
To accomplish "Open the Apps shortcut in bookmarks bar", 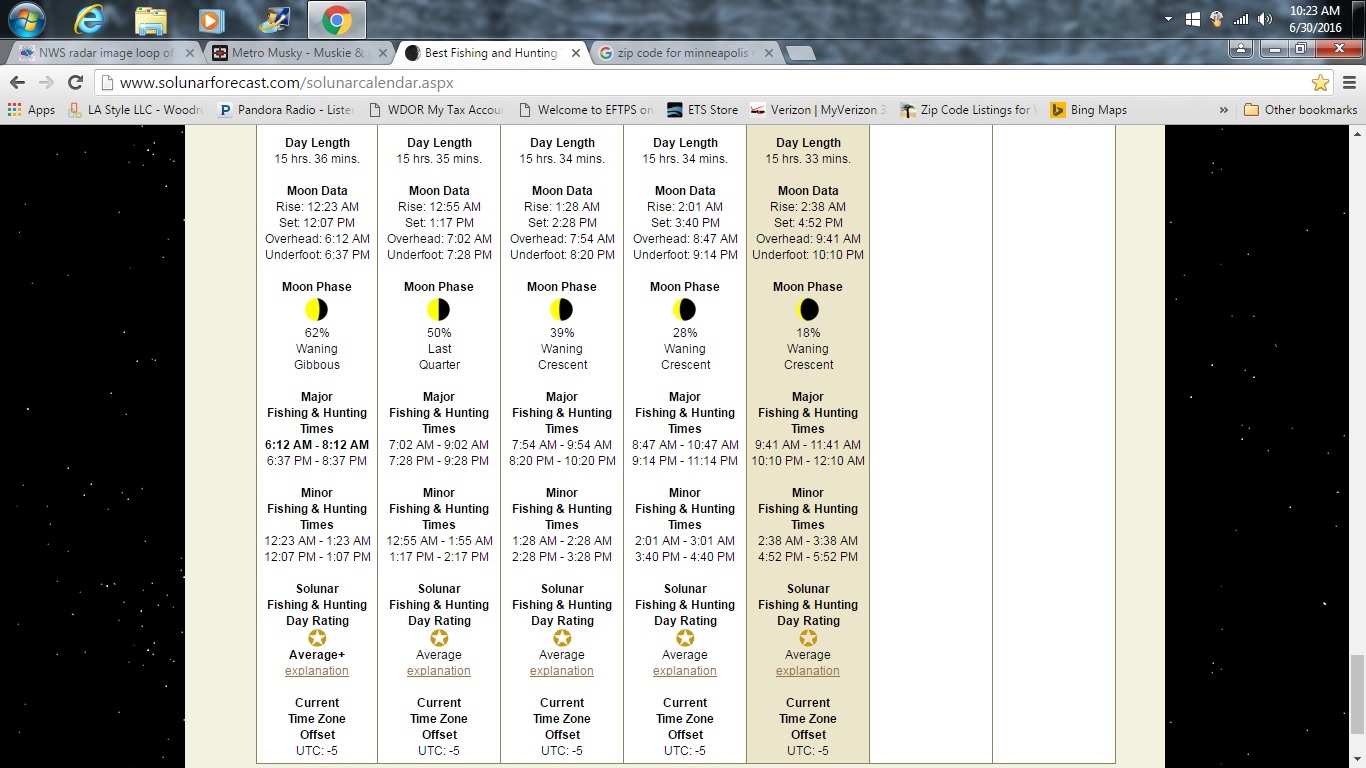I will [31, 110].
